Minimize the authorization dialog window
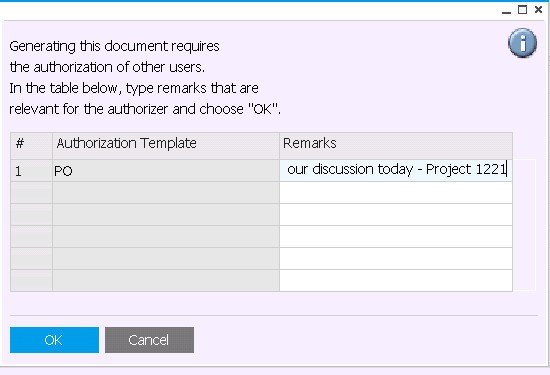 click(x=506, y=11)
